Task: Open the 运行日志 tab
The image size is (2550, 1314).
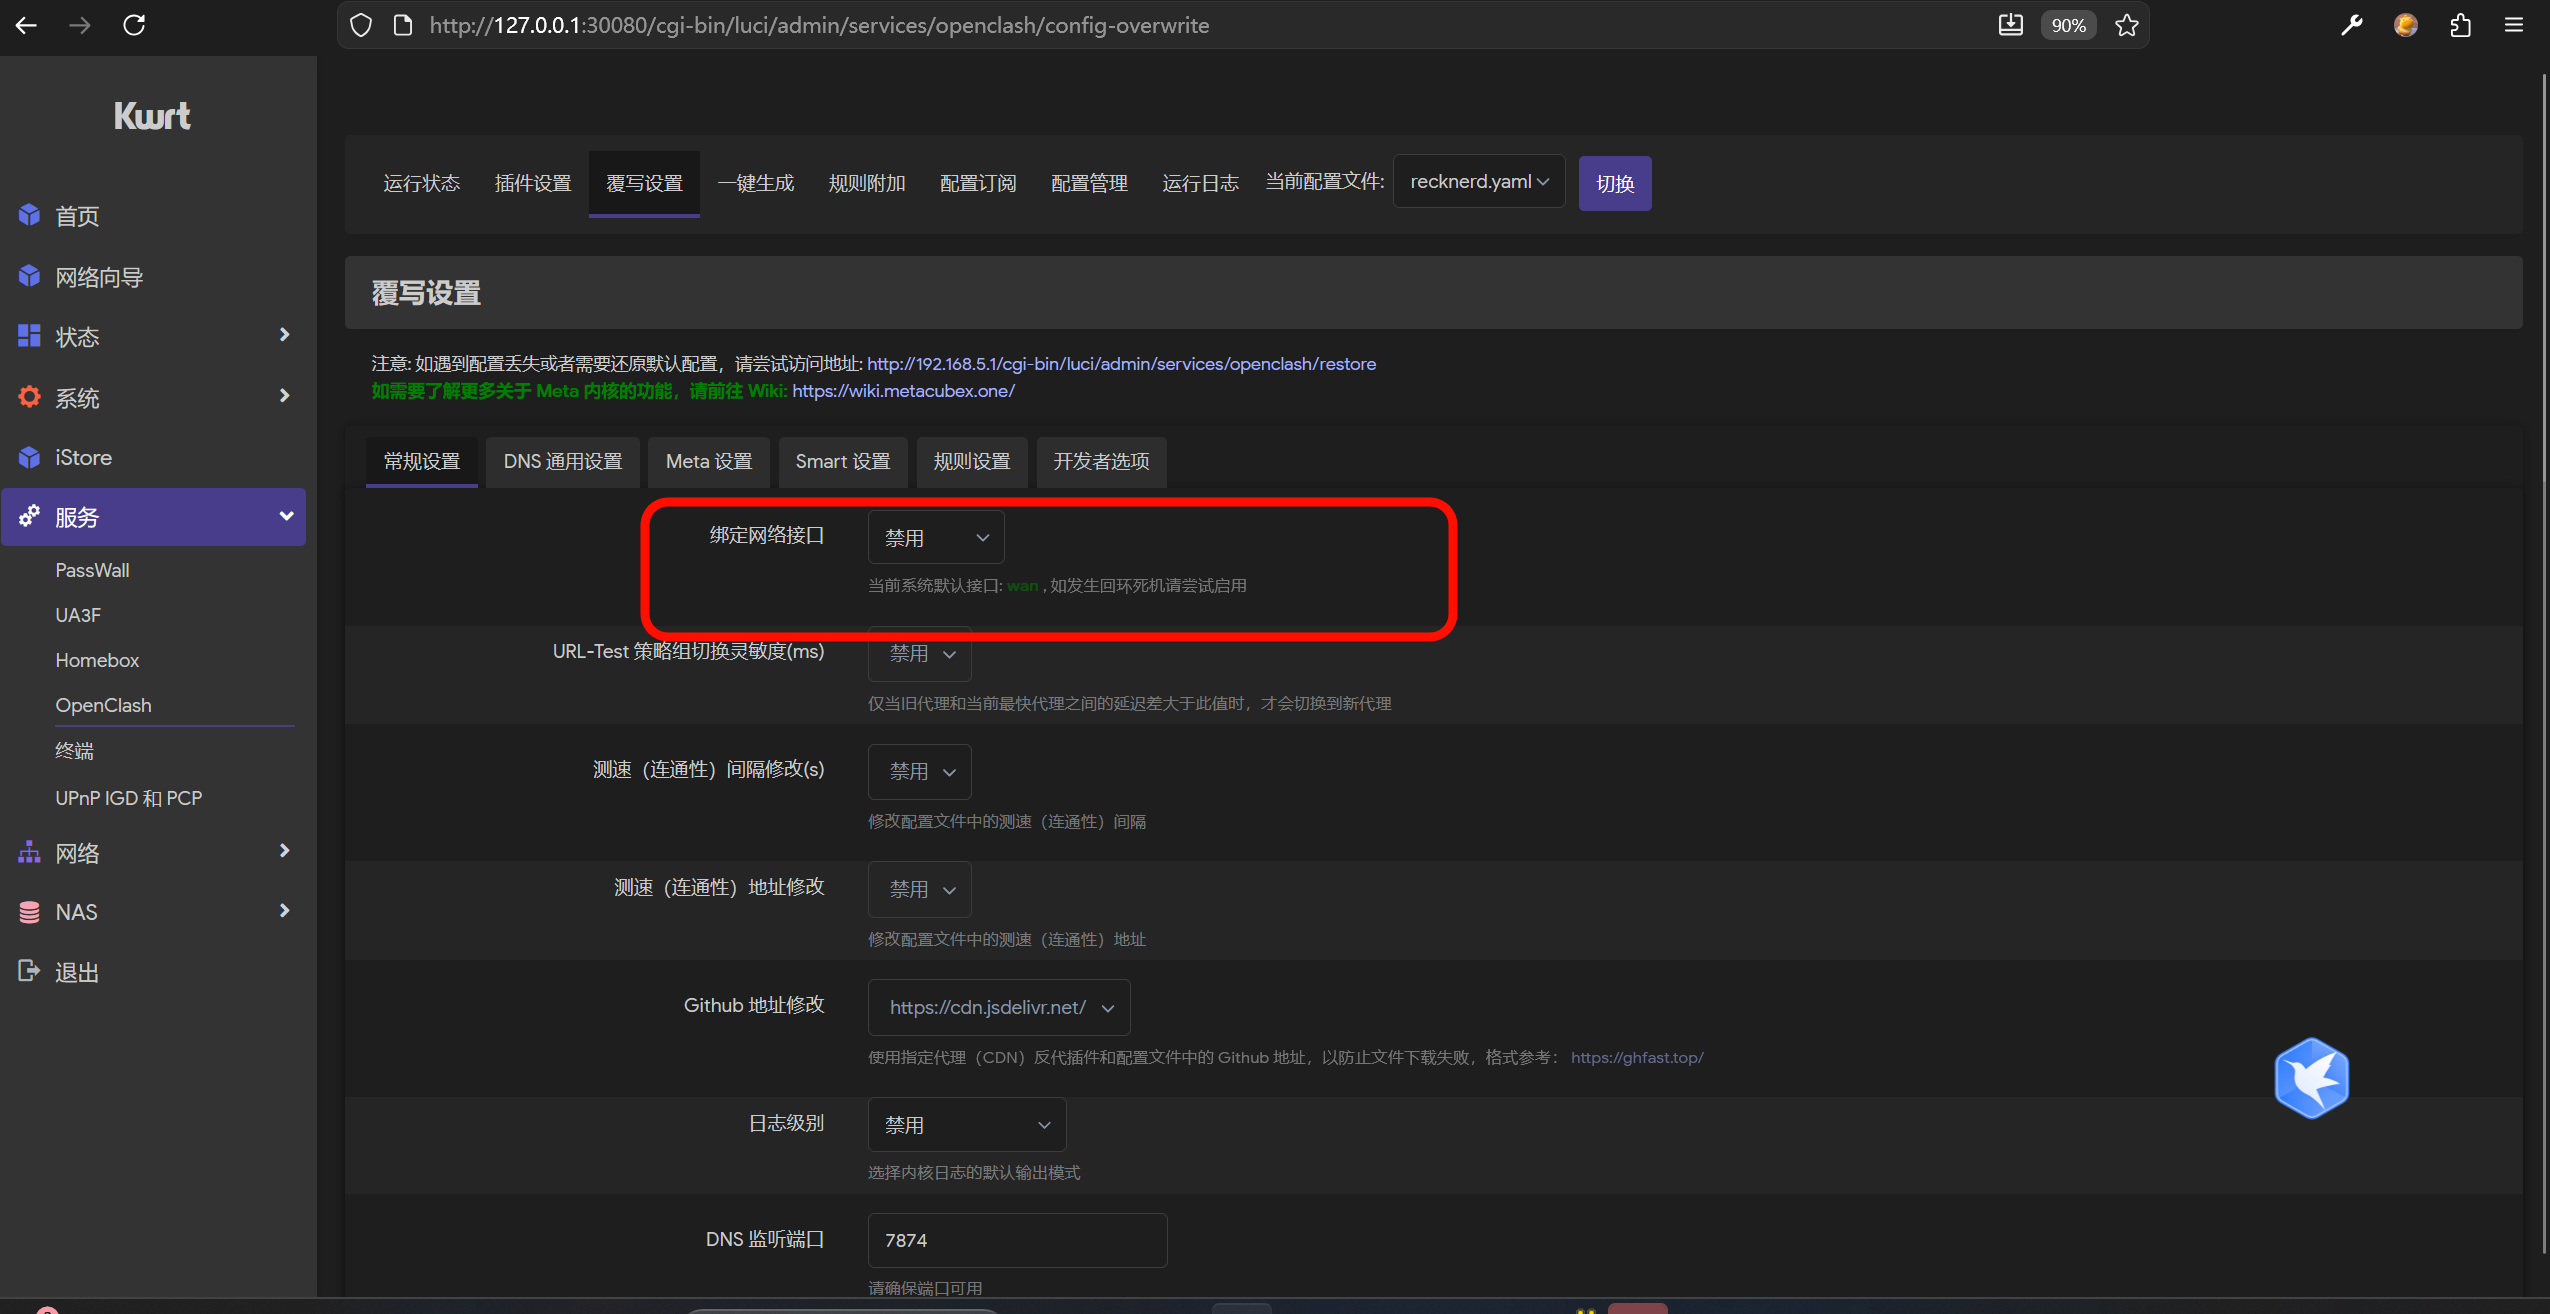Action: click(x=1200, y=183)
